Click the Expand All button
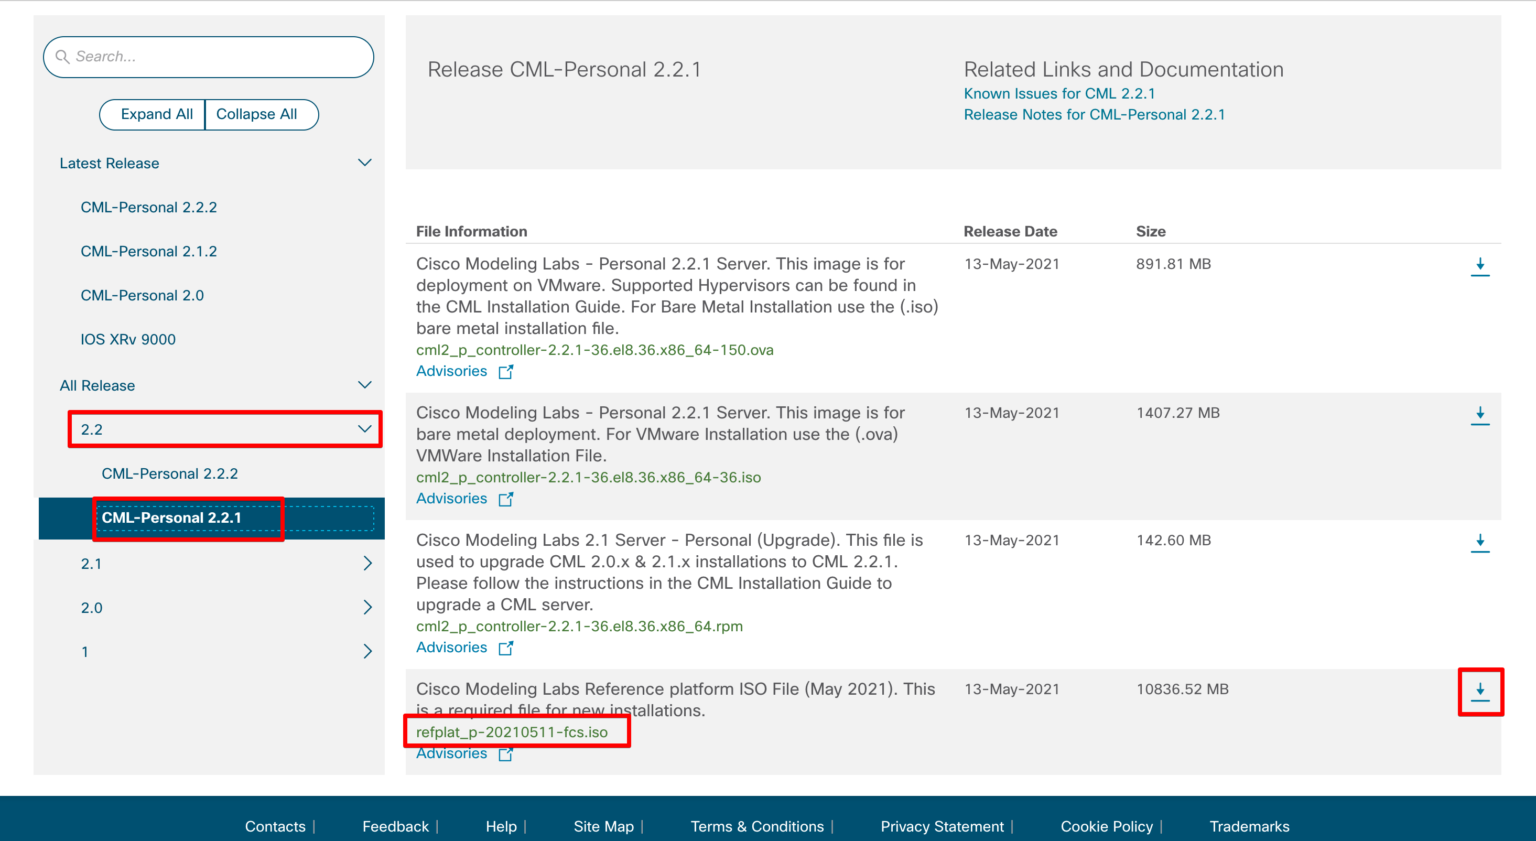Screen dimensions: 1536x841 (156, 115)
